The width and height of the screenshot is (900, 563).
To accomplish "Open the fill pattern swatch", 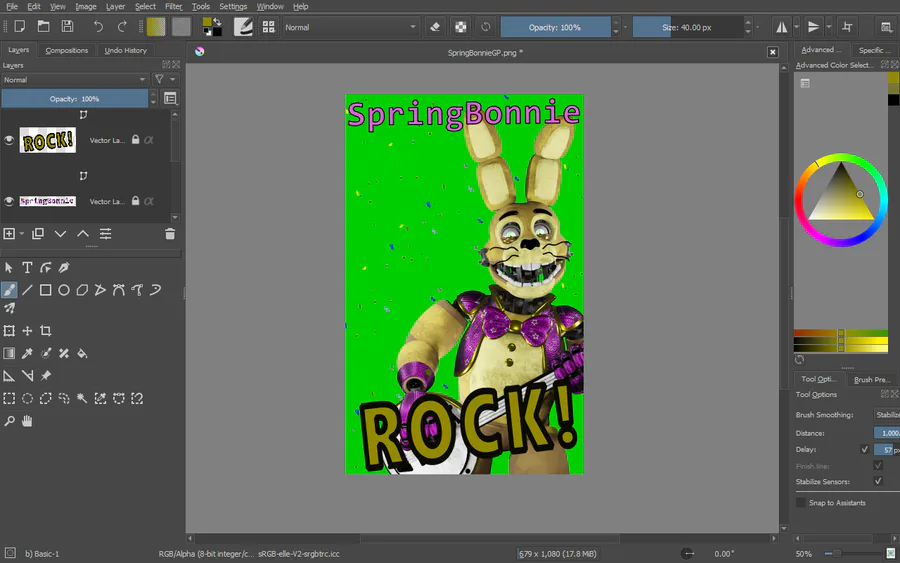I will click(181, 26).
